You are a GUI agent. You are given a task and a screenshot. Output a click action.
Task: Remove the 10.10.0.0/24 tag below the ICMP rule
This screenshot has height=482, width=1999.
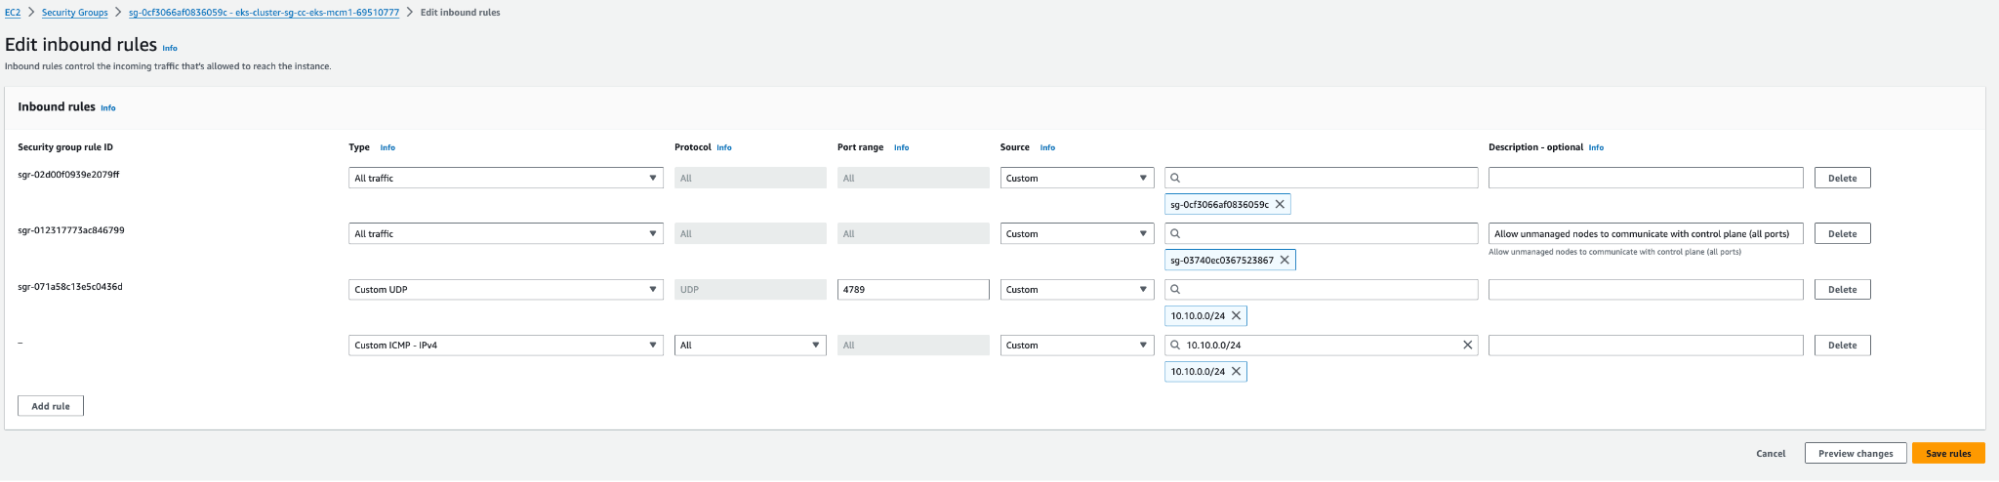point(1236,371)
